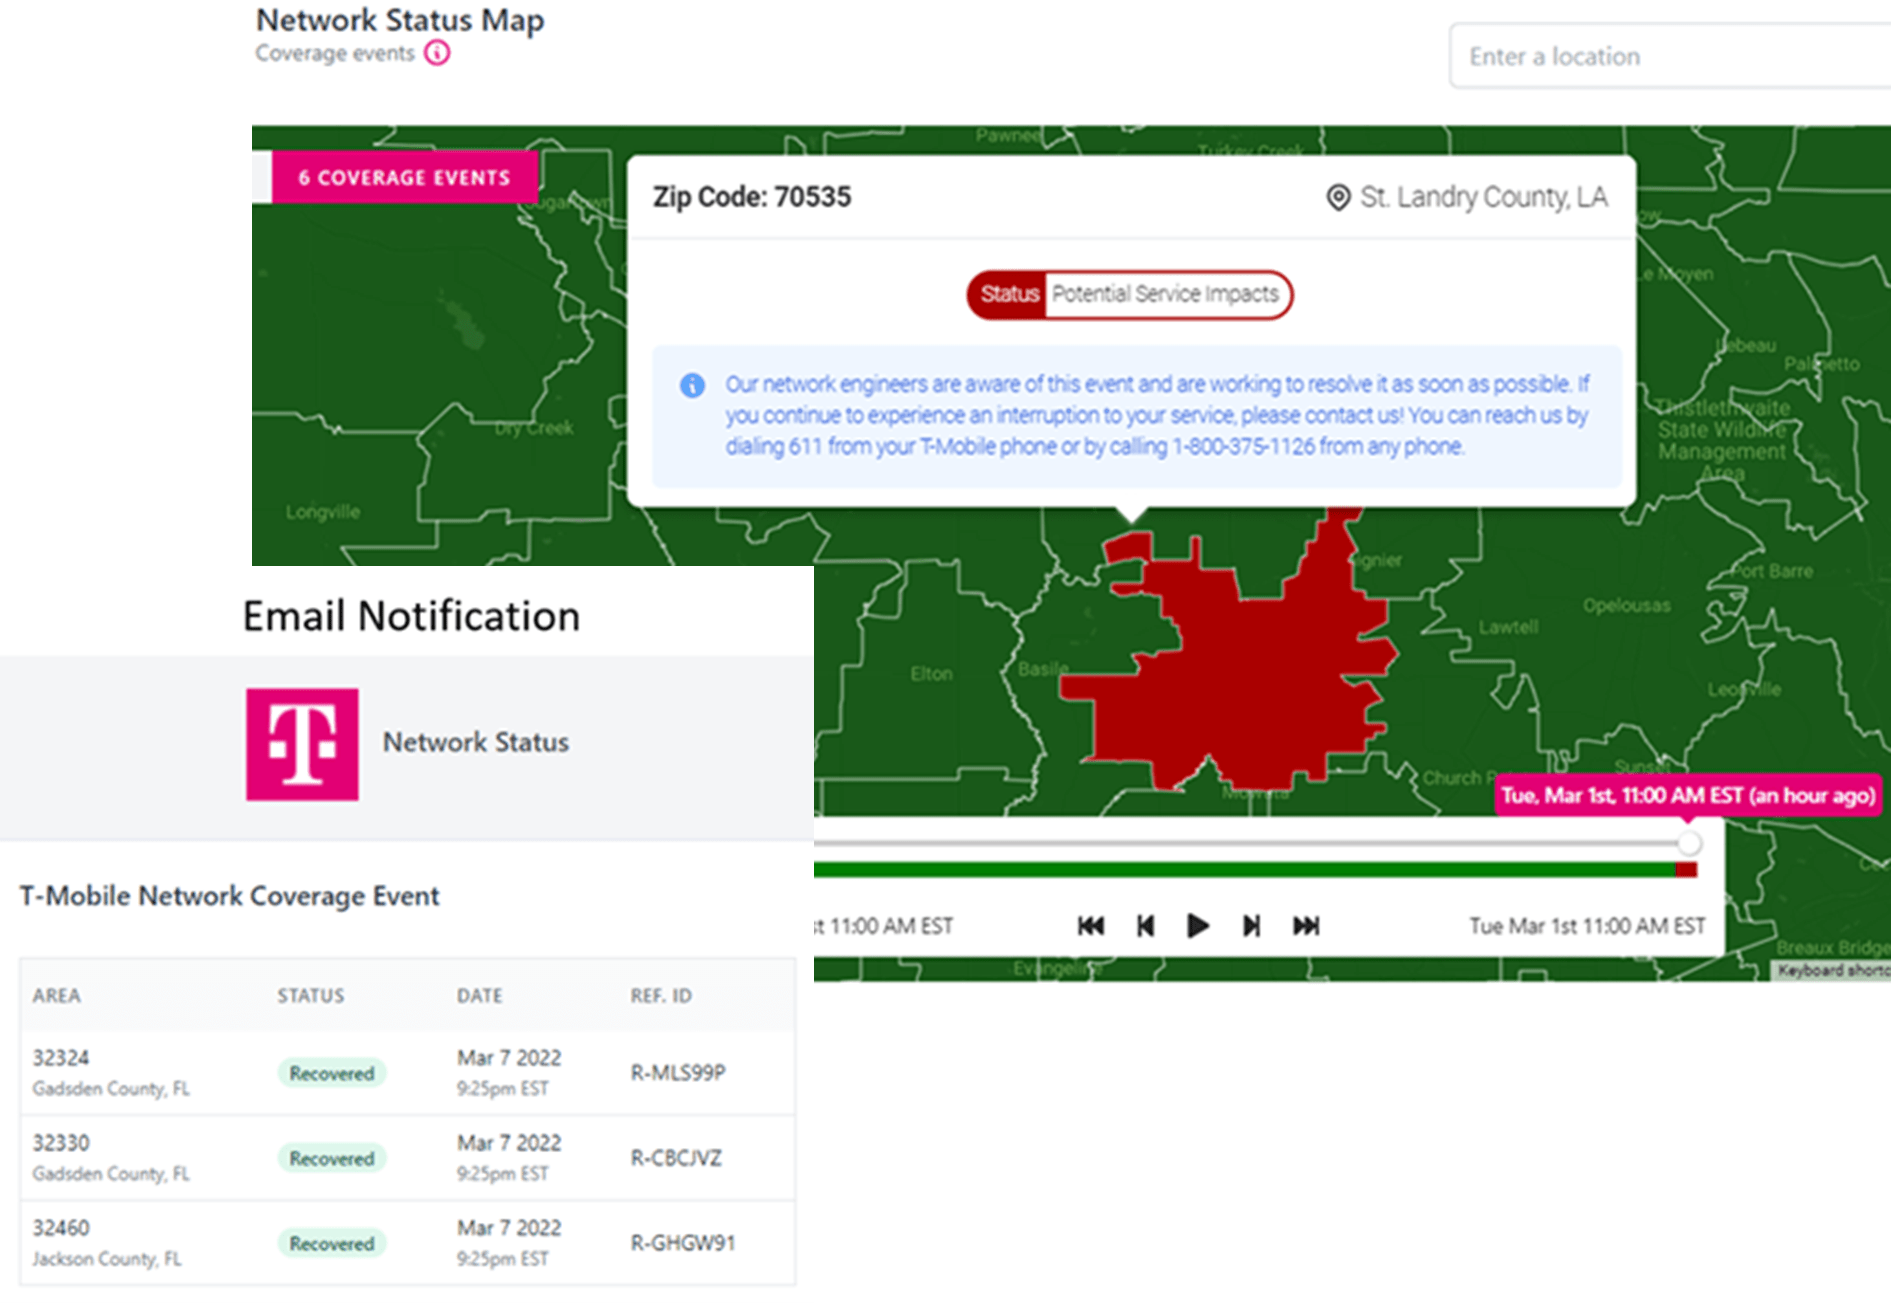Select the Status toggle option
The image size is (1891, 1303).
pyautogui.click(x=1008, y=294)
